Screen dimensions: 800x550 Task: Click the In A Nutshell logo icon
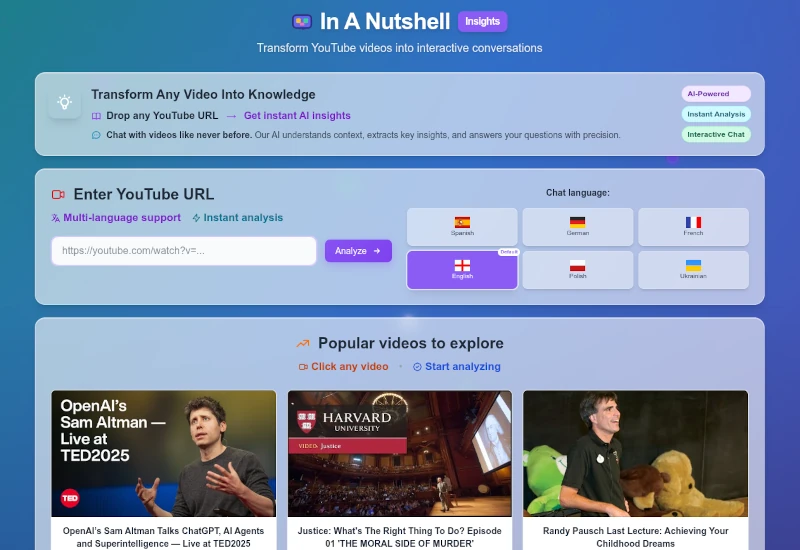[302, 21]
